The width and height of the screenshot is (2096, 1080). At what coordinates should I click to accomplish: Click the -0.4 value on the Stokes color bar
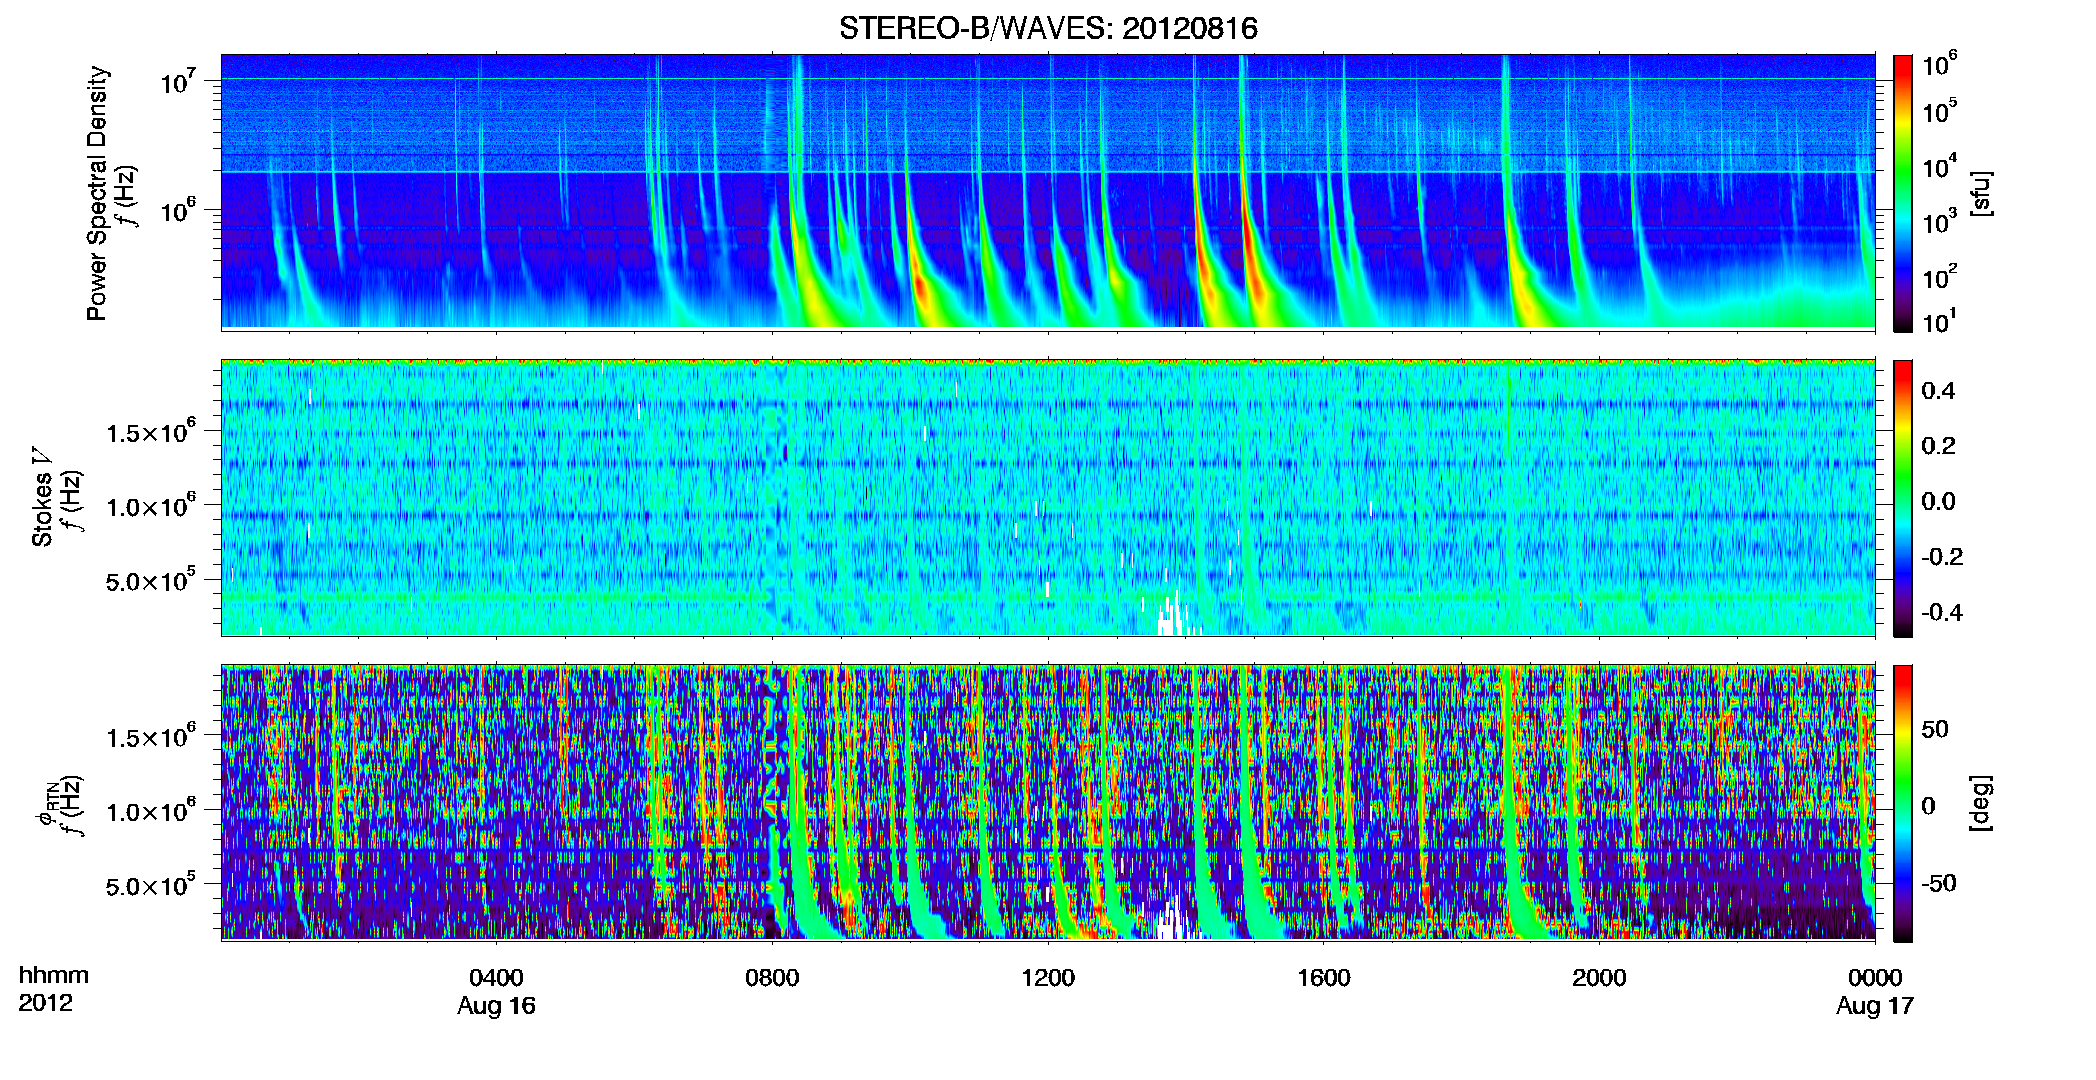(x=1942, y=612)
